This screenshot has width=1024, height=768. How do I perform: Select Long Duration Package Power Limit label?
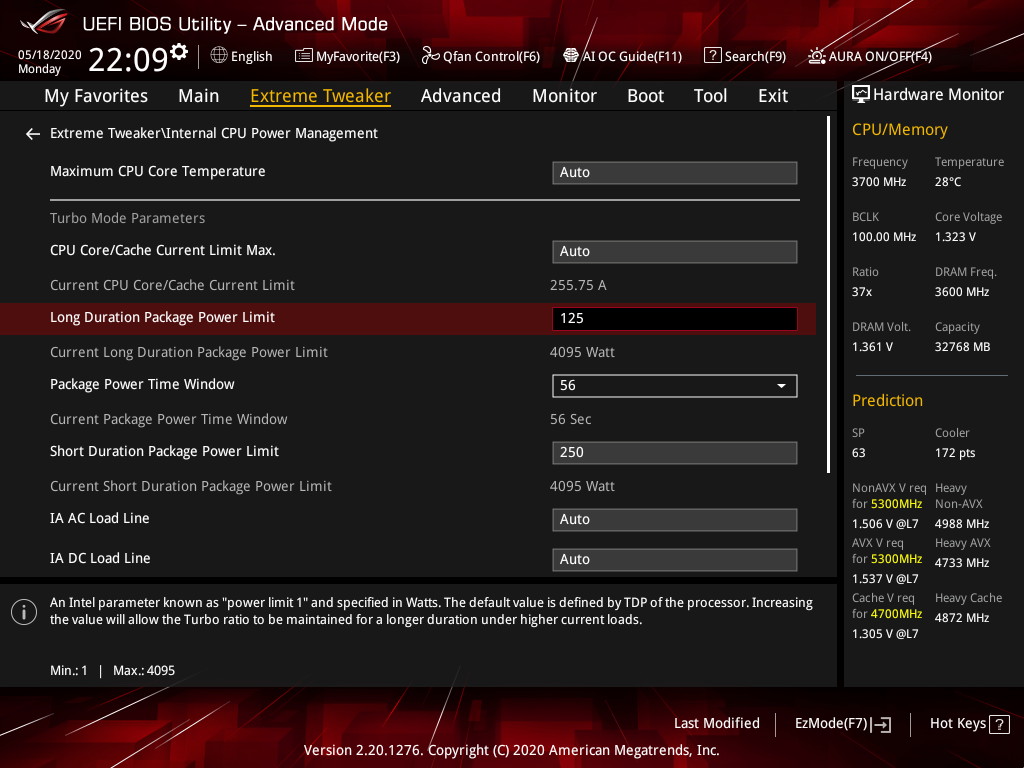[x=163, y=317]
